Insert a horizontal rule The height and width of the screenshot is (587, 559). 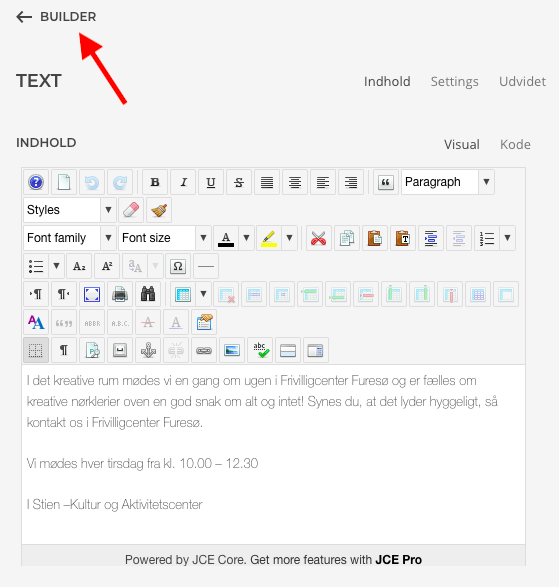[x=206, y=266]
